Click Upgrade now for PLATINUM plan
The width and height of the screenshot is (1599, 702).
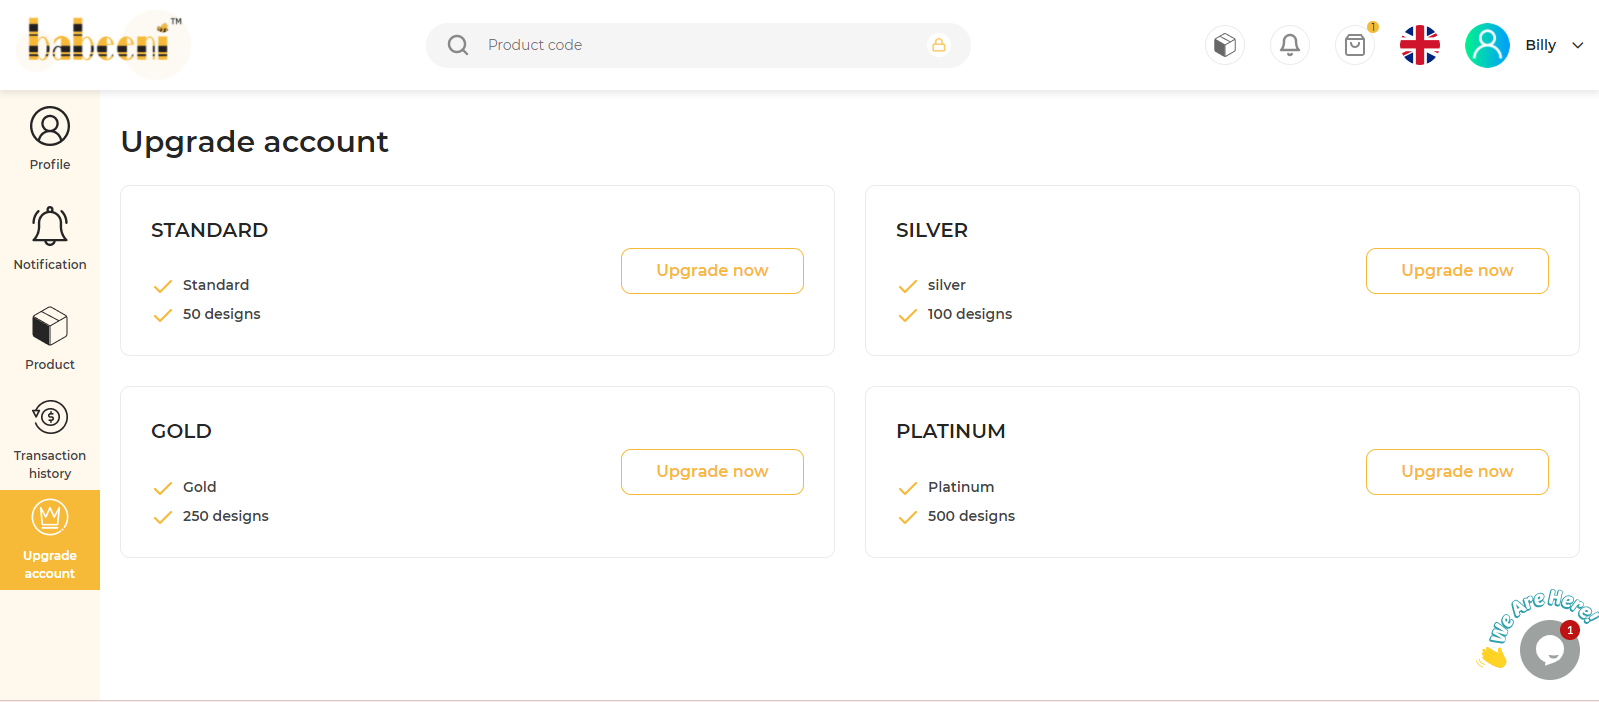(1457, 472)
